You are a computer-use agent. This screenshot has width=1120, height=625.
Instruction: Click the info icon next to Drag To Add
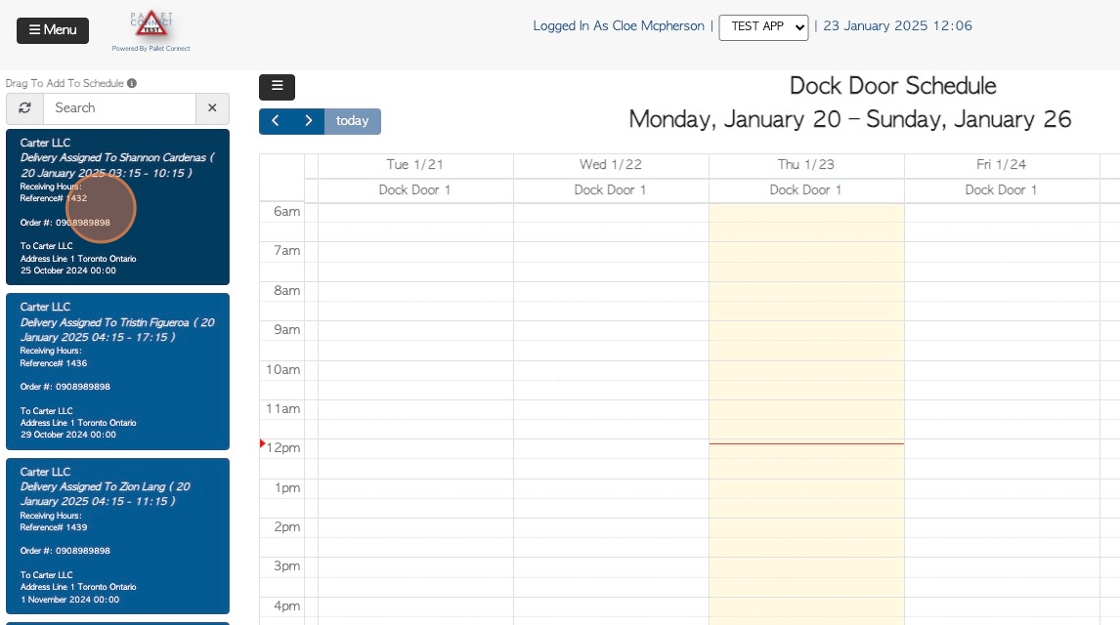coord(132,84)
